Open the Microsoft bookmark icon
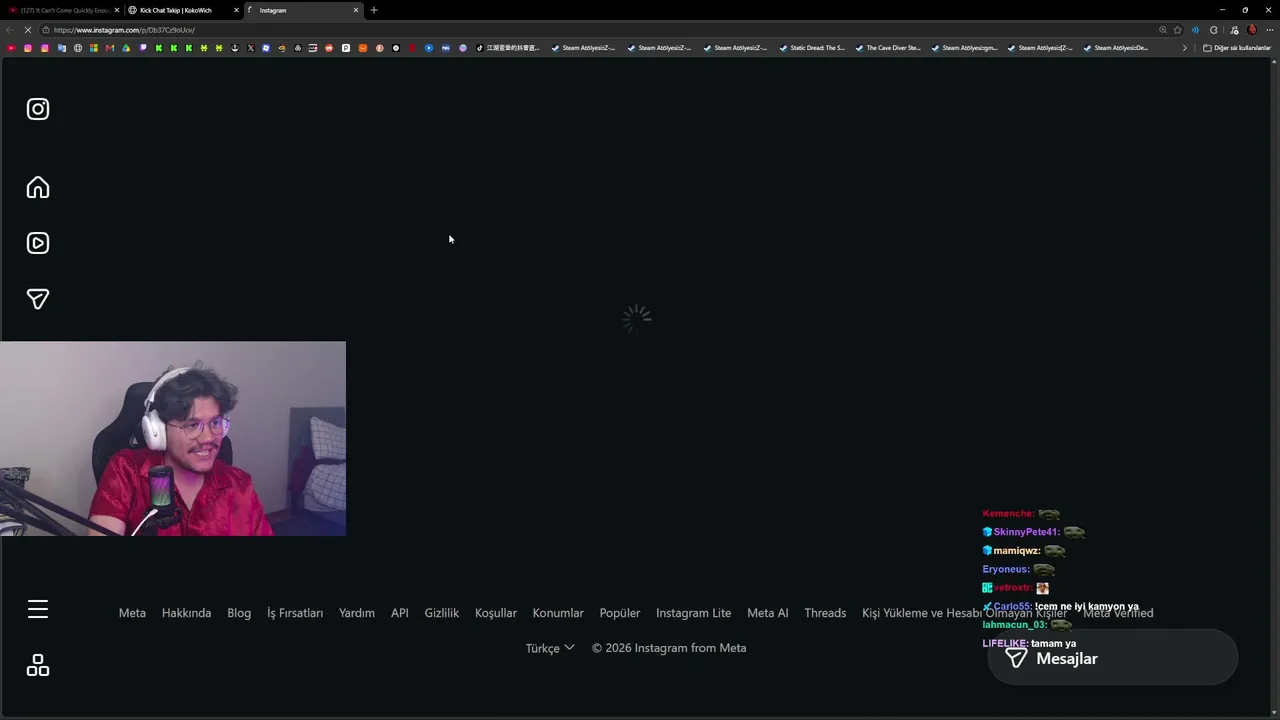 click(x=94, y=48)
